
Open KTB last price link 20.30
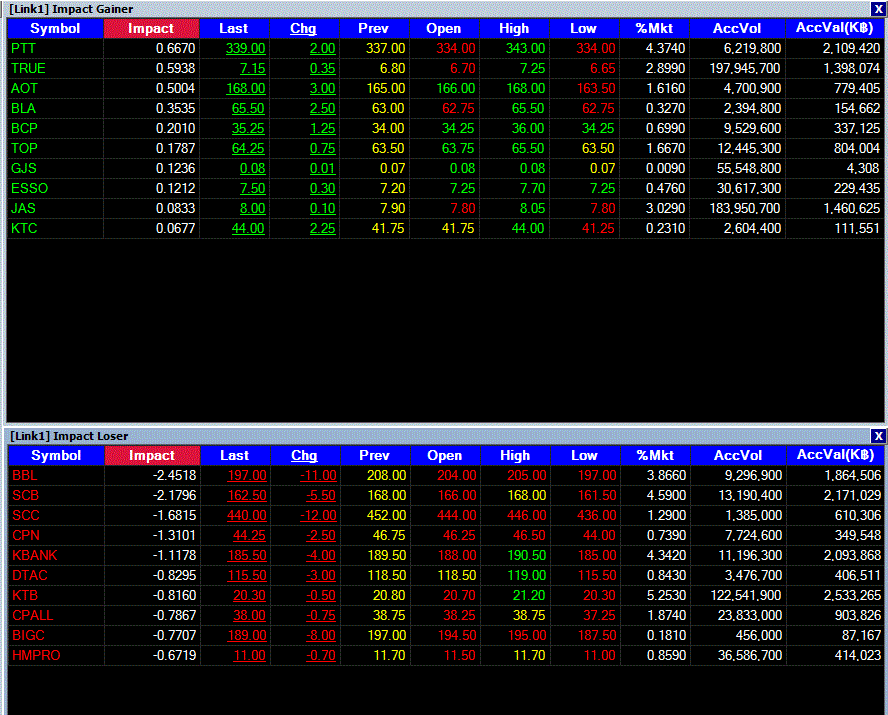coord(249,596)
